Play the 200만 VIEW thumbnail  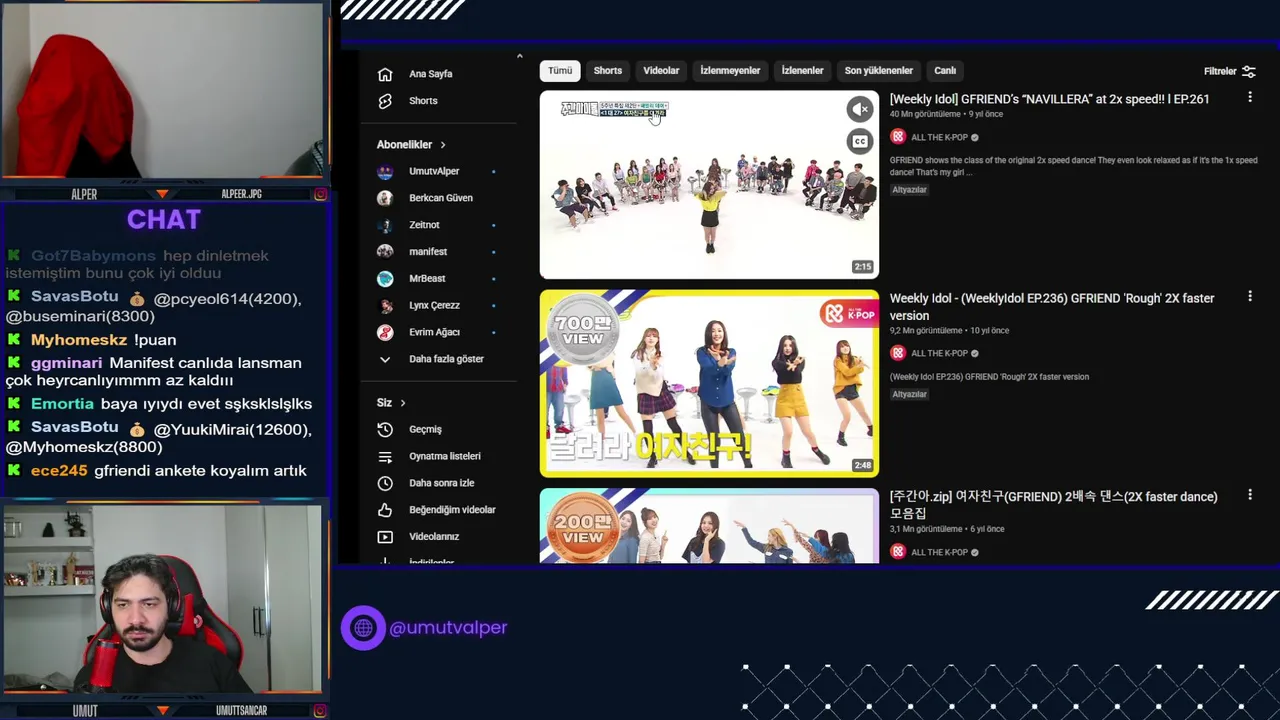click(709, 526)
